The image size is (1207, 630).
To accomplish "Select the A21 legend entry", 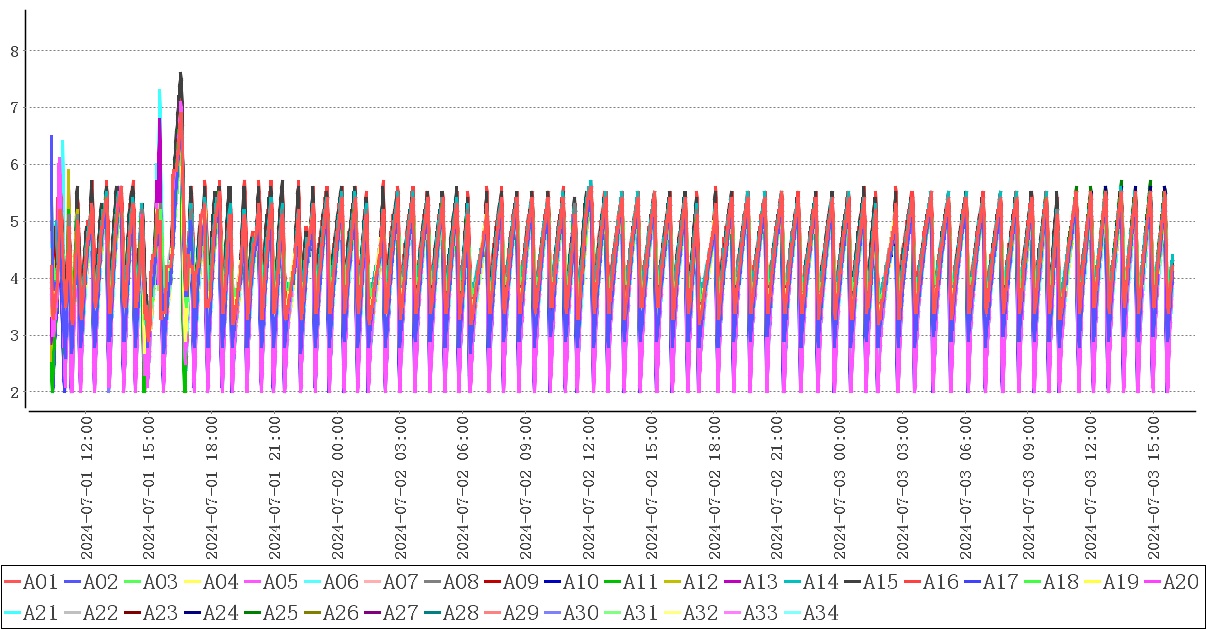I will tap(40, 612).
